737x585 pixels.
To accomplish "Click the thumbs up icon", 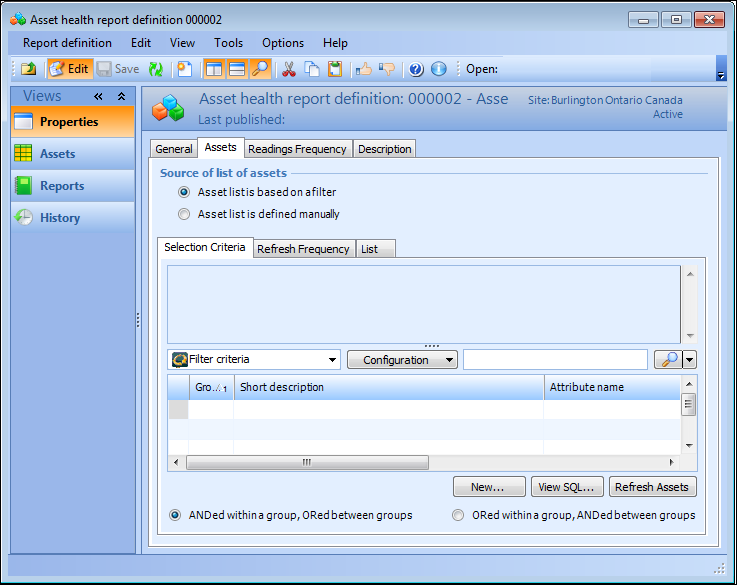I will coord(364,69).
